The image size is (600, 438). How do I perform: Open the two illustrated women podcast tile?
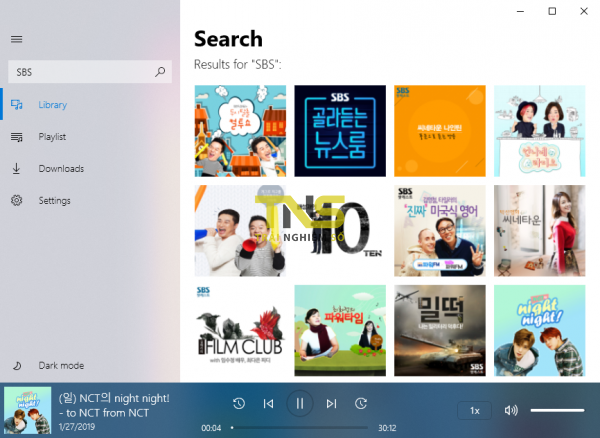point(540,131)
